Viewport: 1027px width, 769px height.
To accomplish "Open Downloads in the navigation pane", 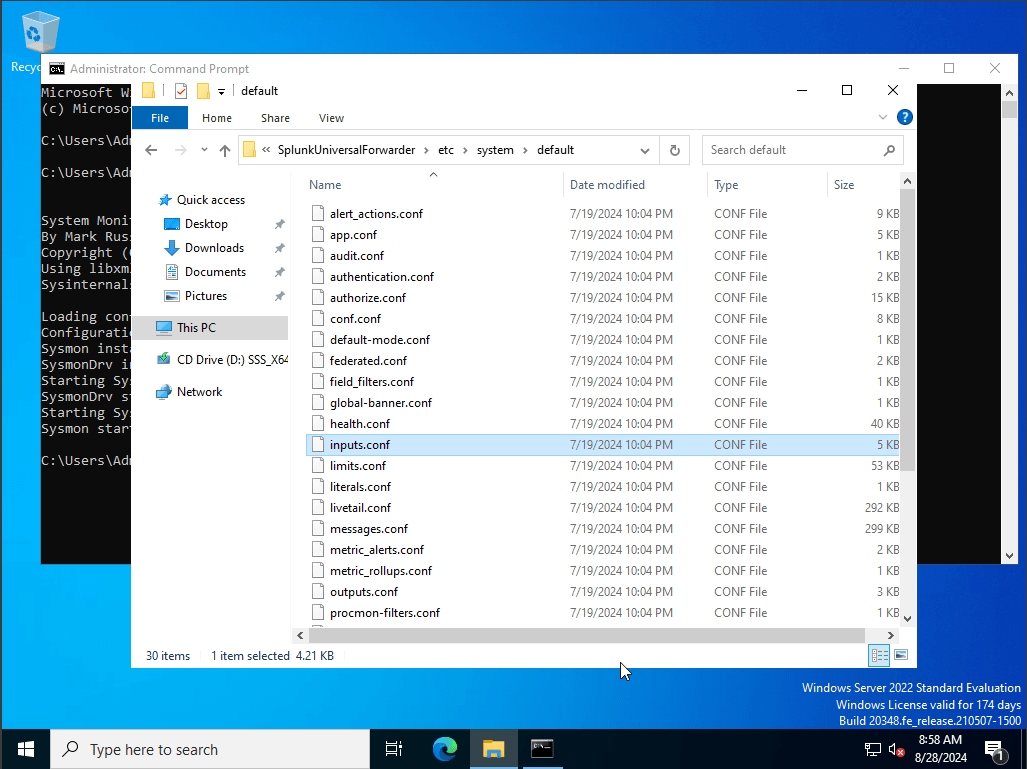I will point(214,248).
